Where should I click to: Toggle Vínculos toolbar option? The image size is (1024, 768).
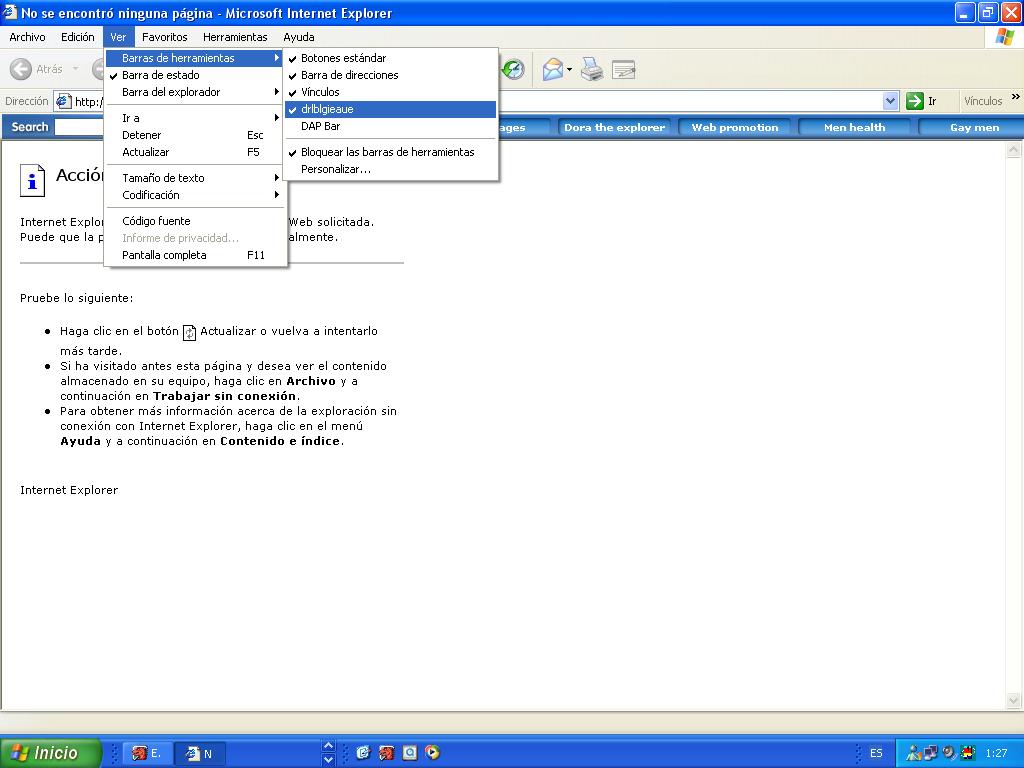point(391,92)
